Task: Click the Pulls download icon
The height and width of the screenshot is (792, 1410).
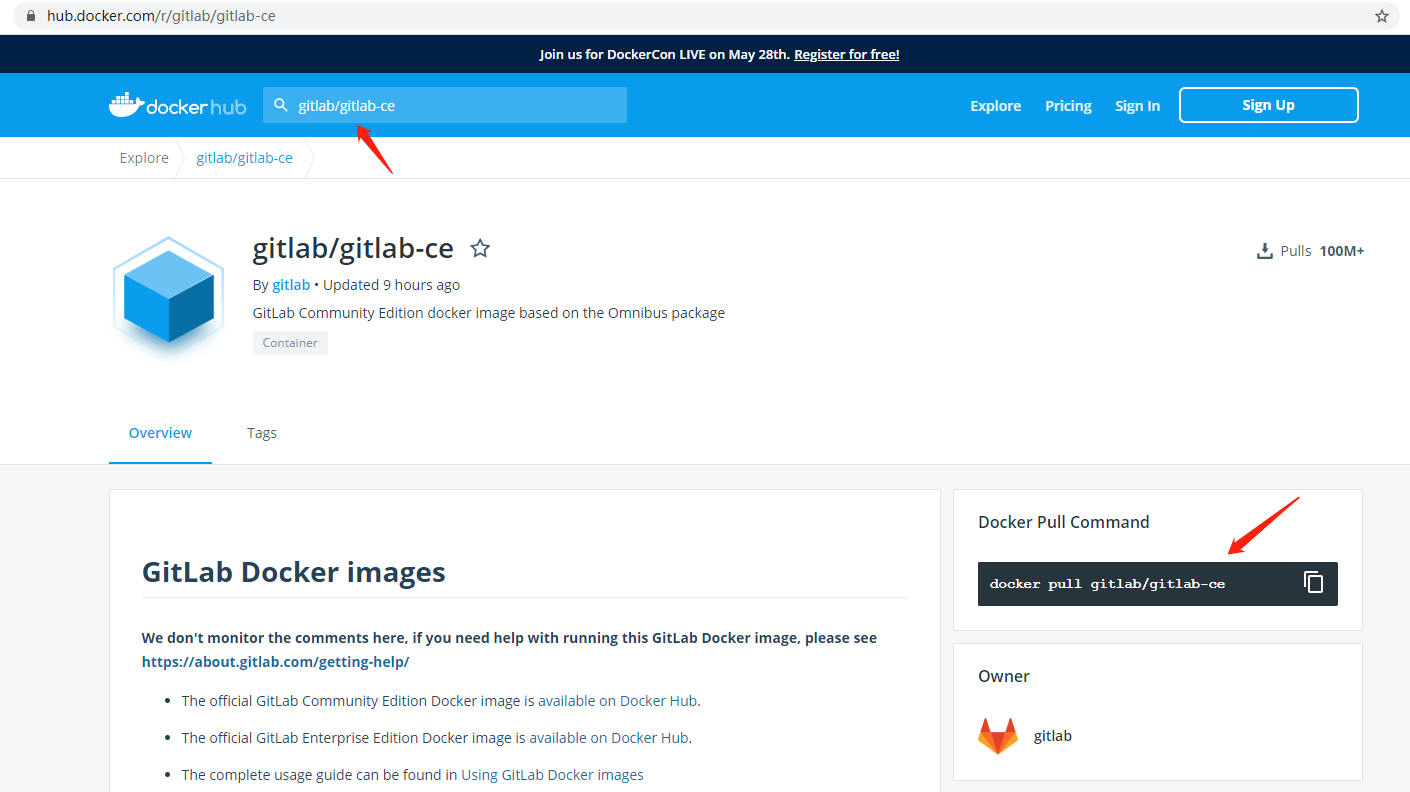Action: (x=1264, y=251)
